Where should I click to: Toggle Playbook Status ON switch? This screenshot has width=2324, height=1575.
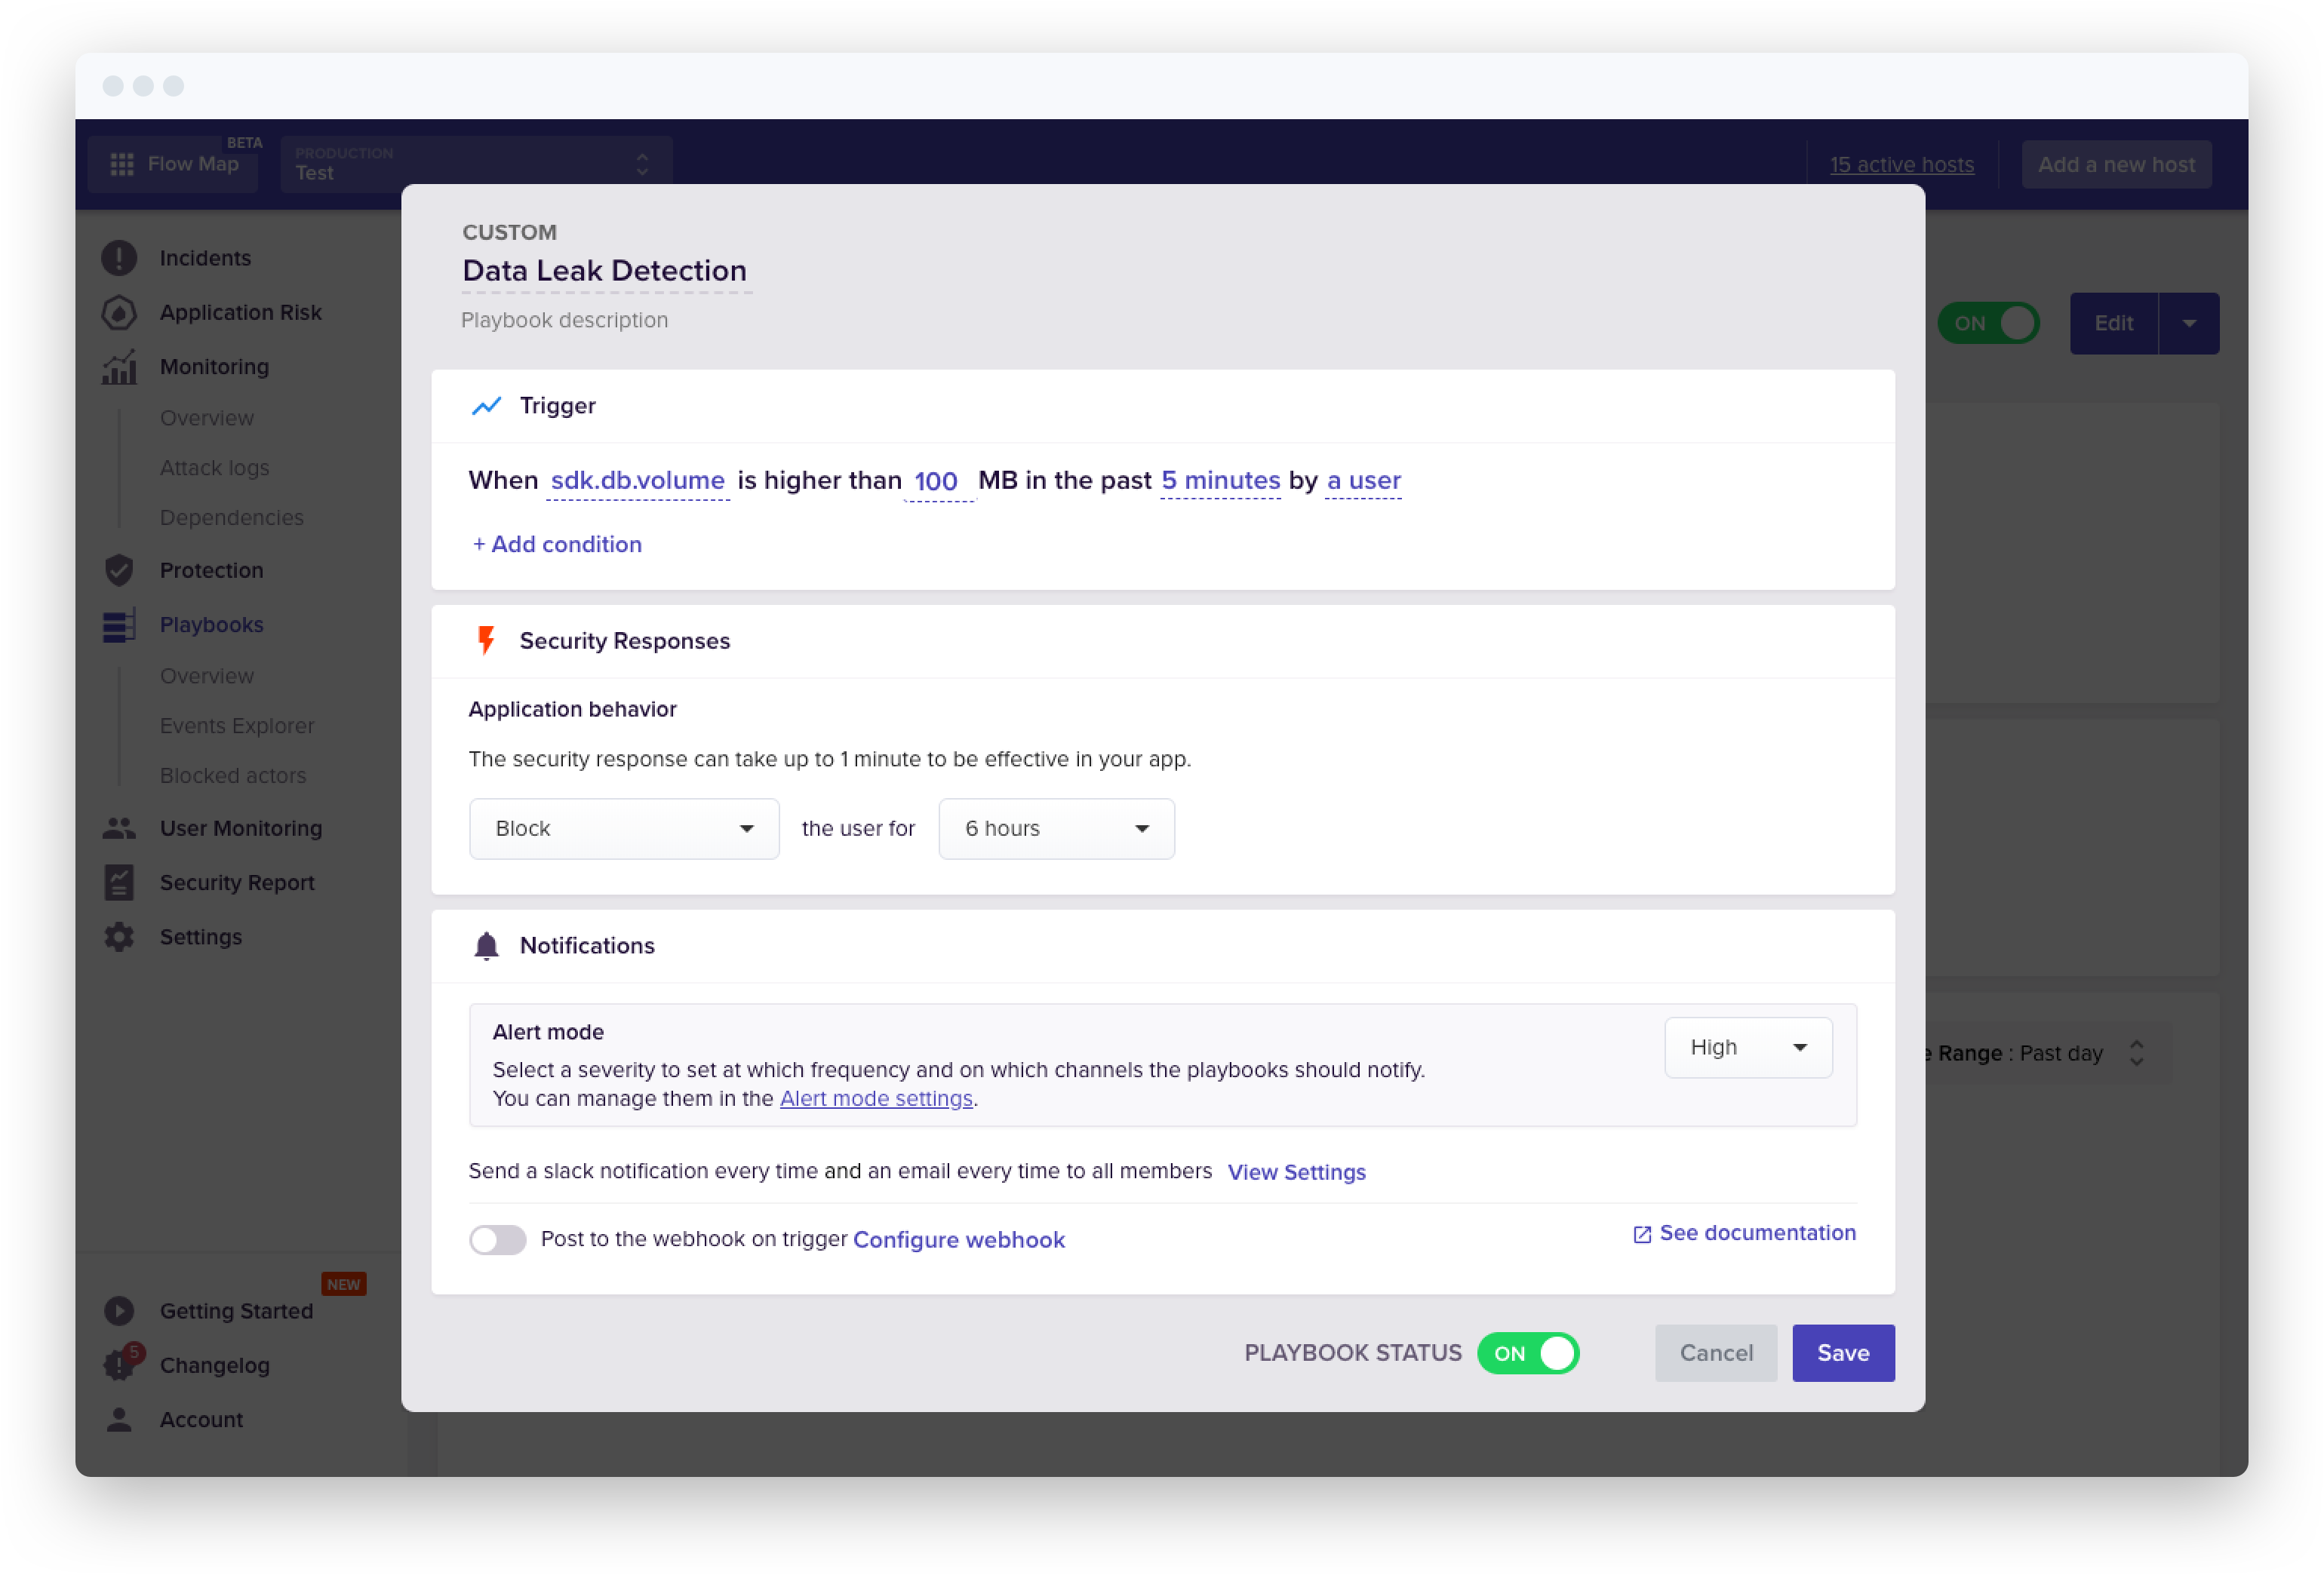tap(1527, 1353)
